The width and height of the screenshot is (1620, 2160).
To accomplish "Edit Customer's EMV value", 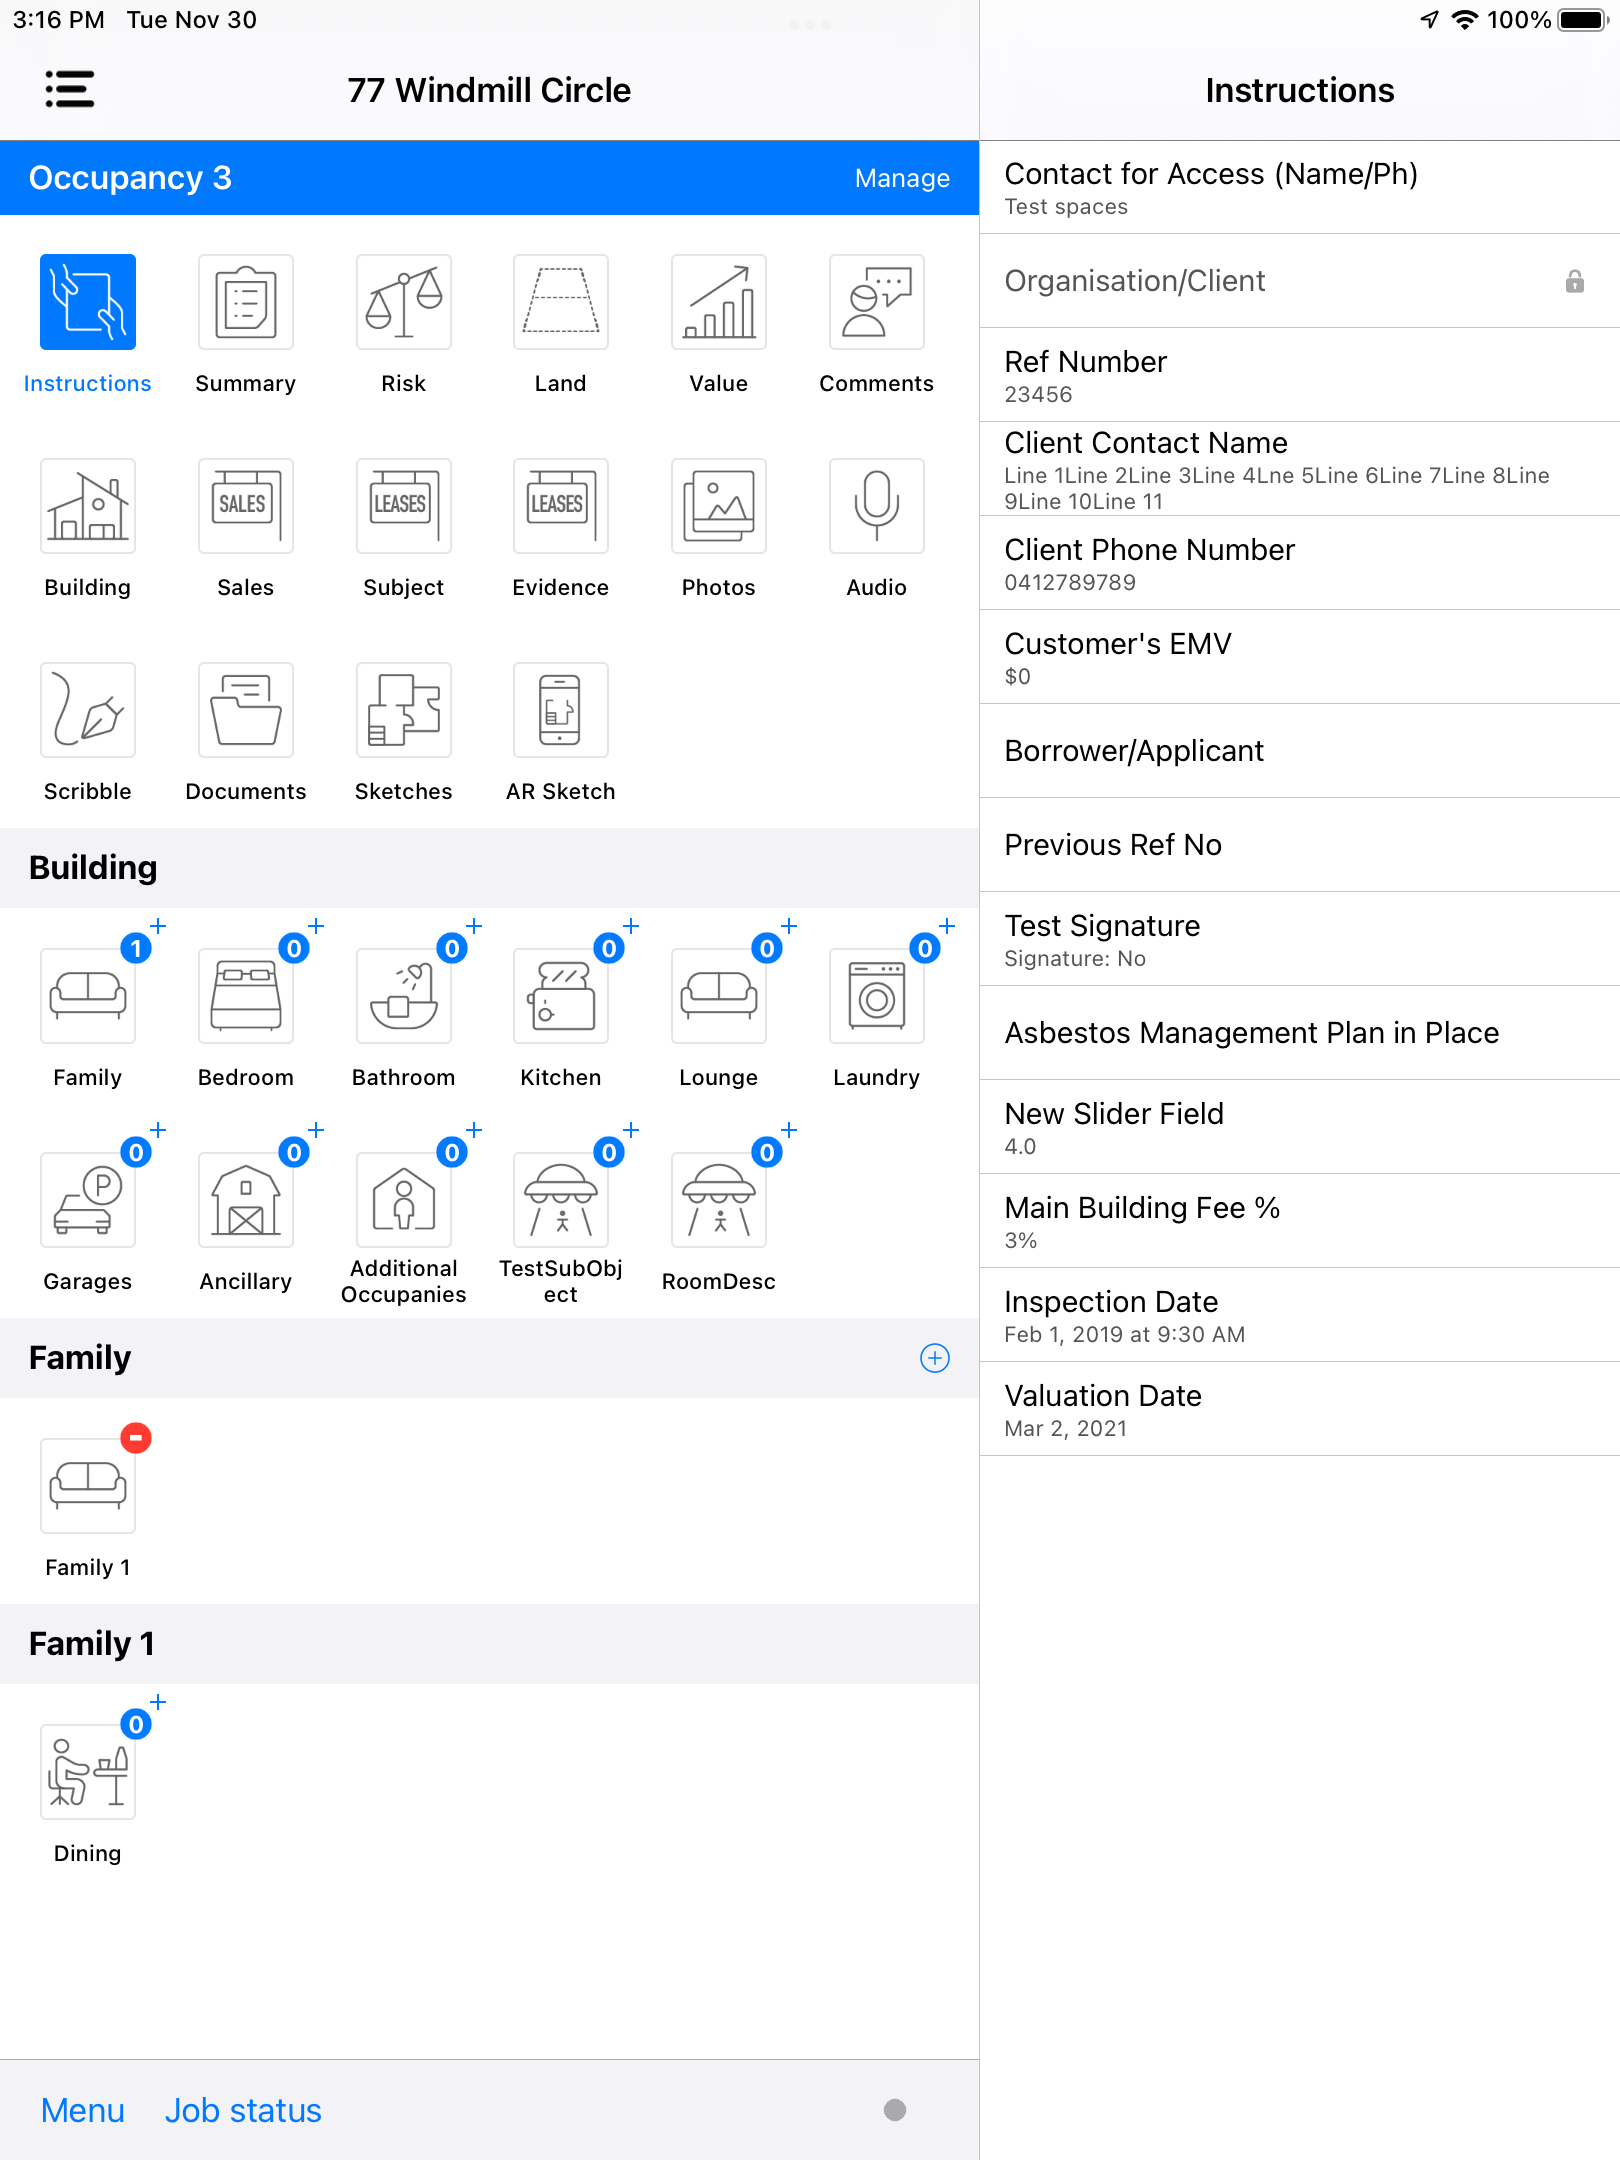I will point(1300,657).
